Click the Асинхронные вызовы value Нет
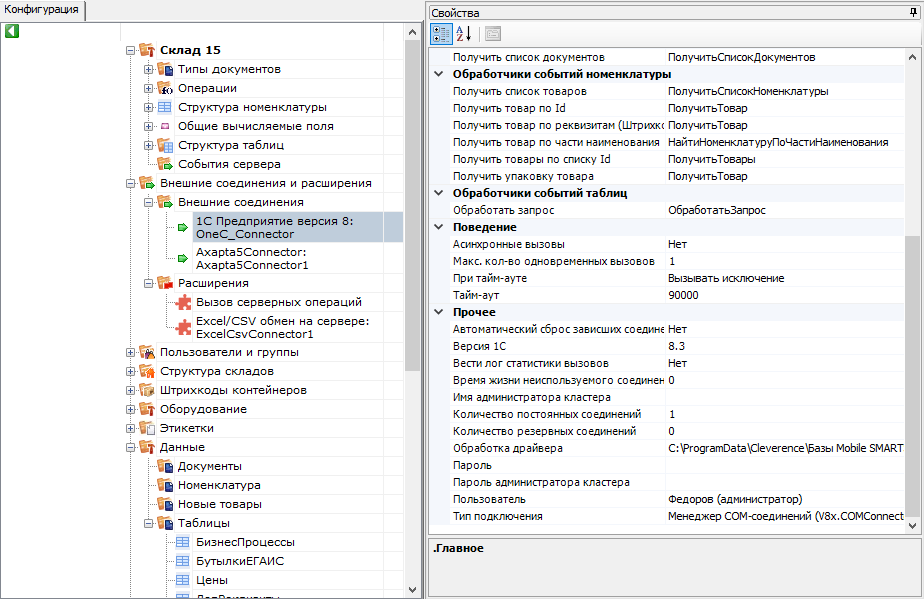924x599 pixels. (x=784, y=244)
